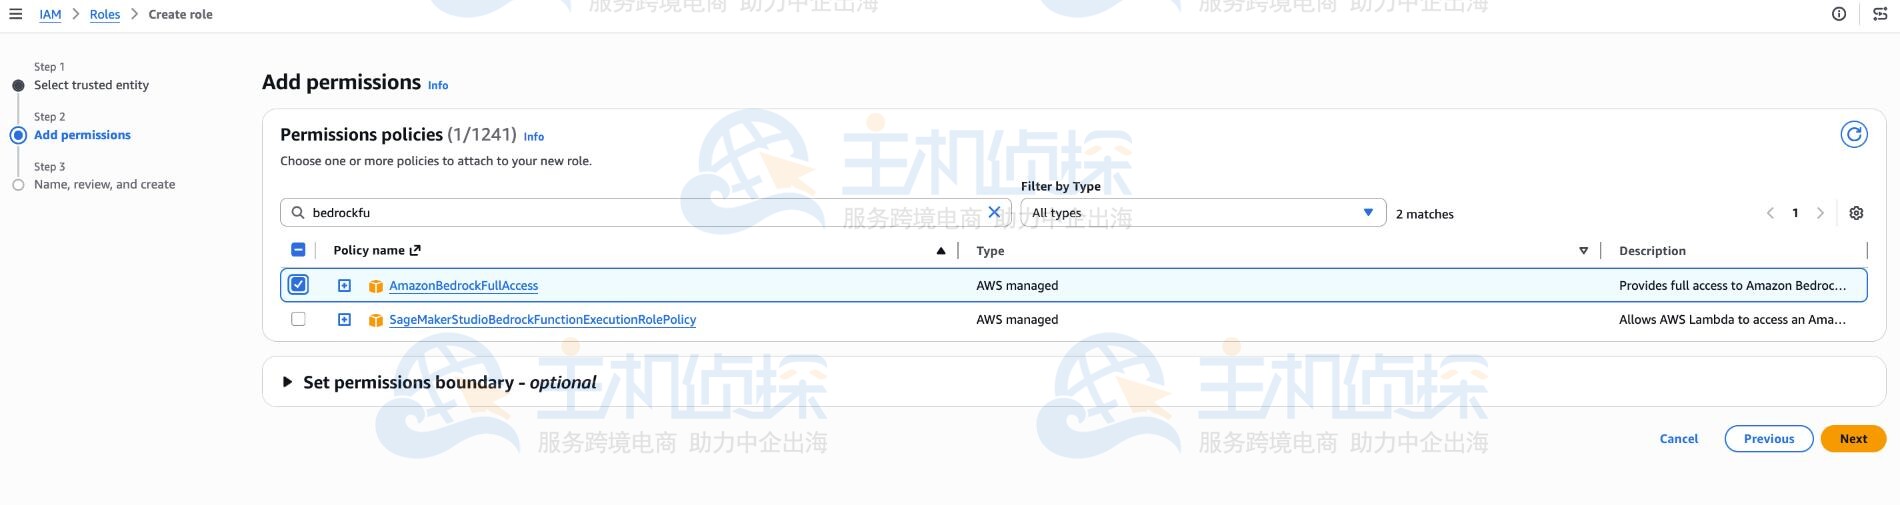The height and width of the screenshot is (505, 1900).
Task: Select Step 1 trusted entity indicator
Action: tap(18, 85)
